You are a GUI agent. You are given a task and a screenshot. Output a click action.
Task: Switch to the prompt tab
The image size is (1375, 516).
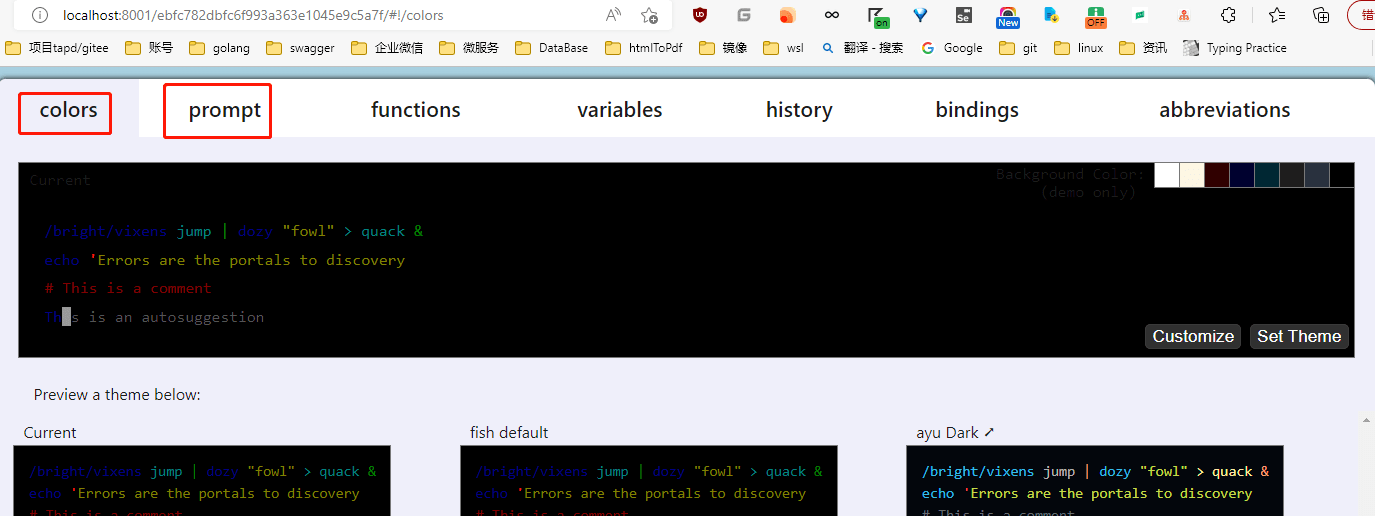225,110
